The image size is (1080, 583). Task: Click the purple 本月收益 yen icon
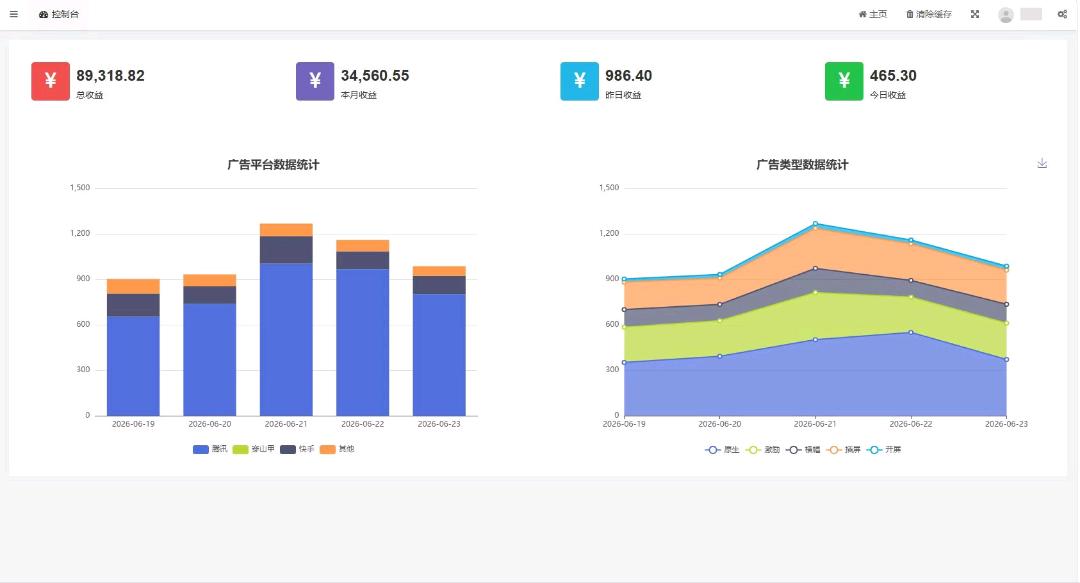point(315,81)
